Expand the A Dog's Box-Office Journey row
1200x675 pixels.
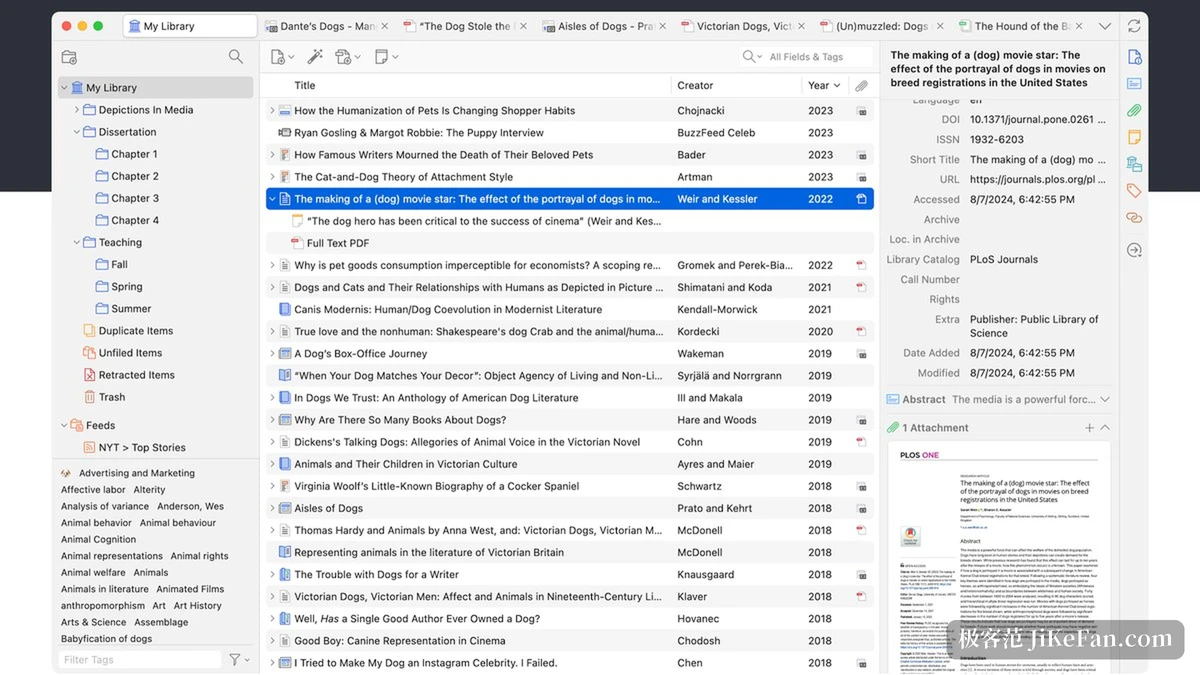272,353
